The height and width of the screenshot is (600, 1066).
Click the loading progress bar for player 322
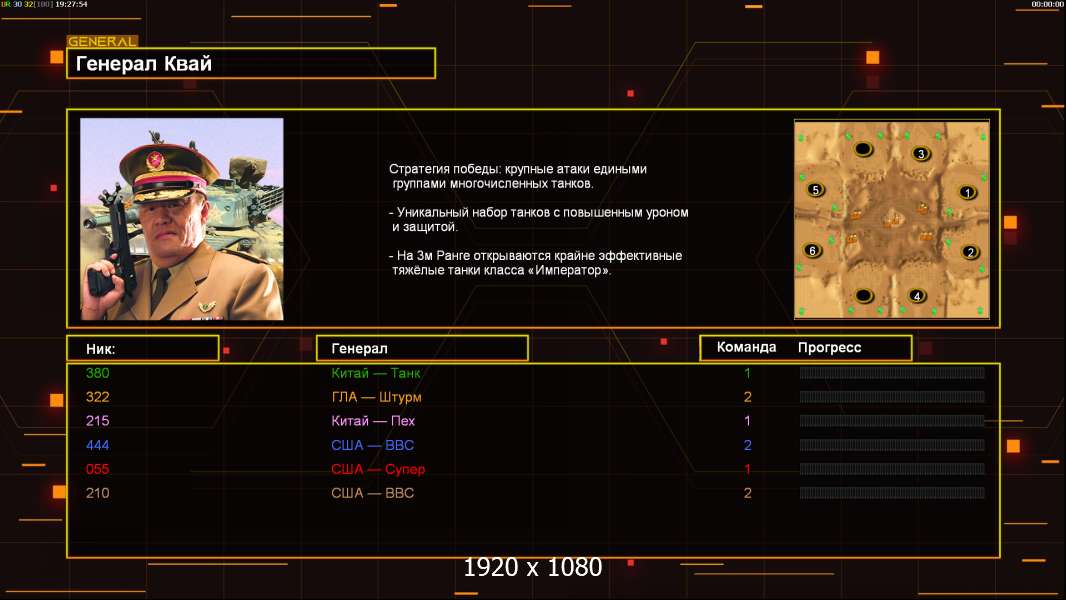pyautogui.click(x=892, y=397)
